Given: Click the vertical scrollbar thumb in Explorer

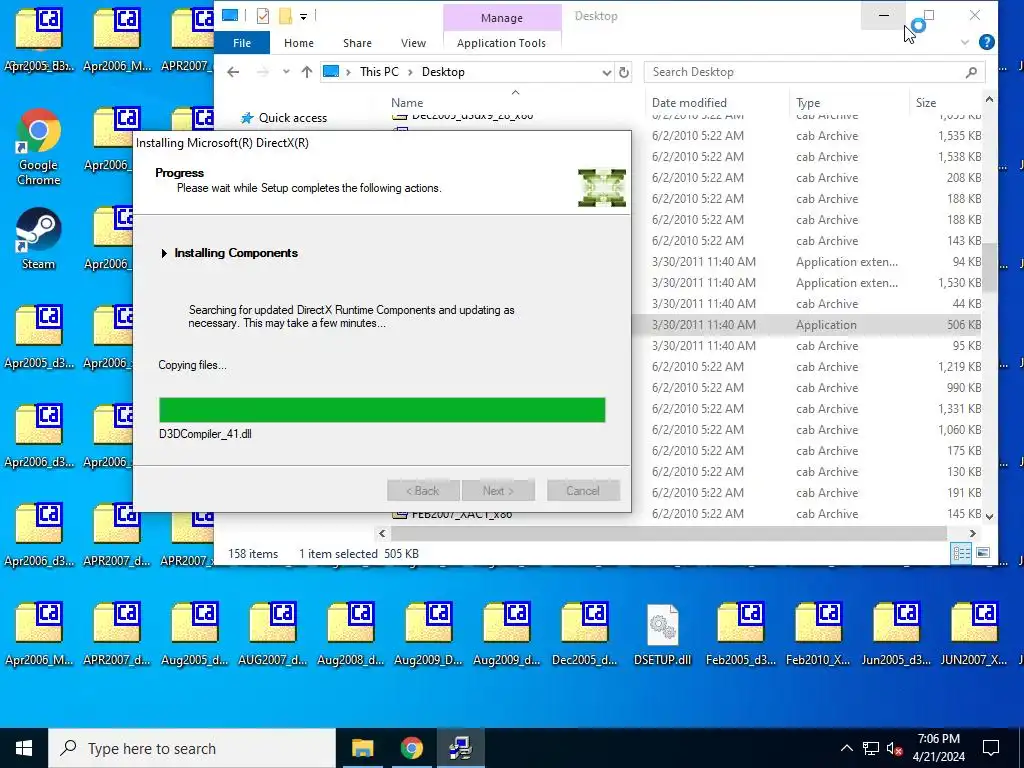Looking at the screenshot, I should point(990,266).
